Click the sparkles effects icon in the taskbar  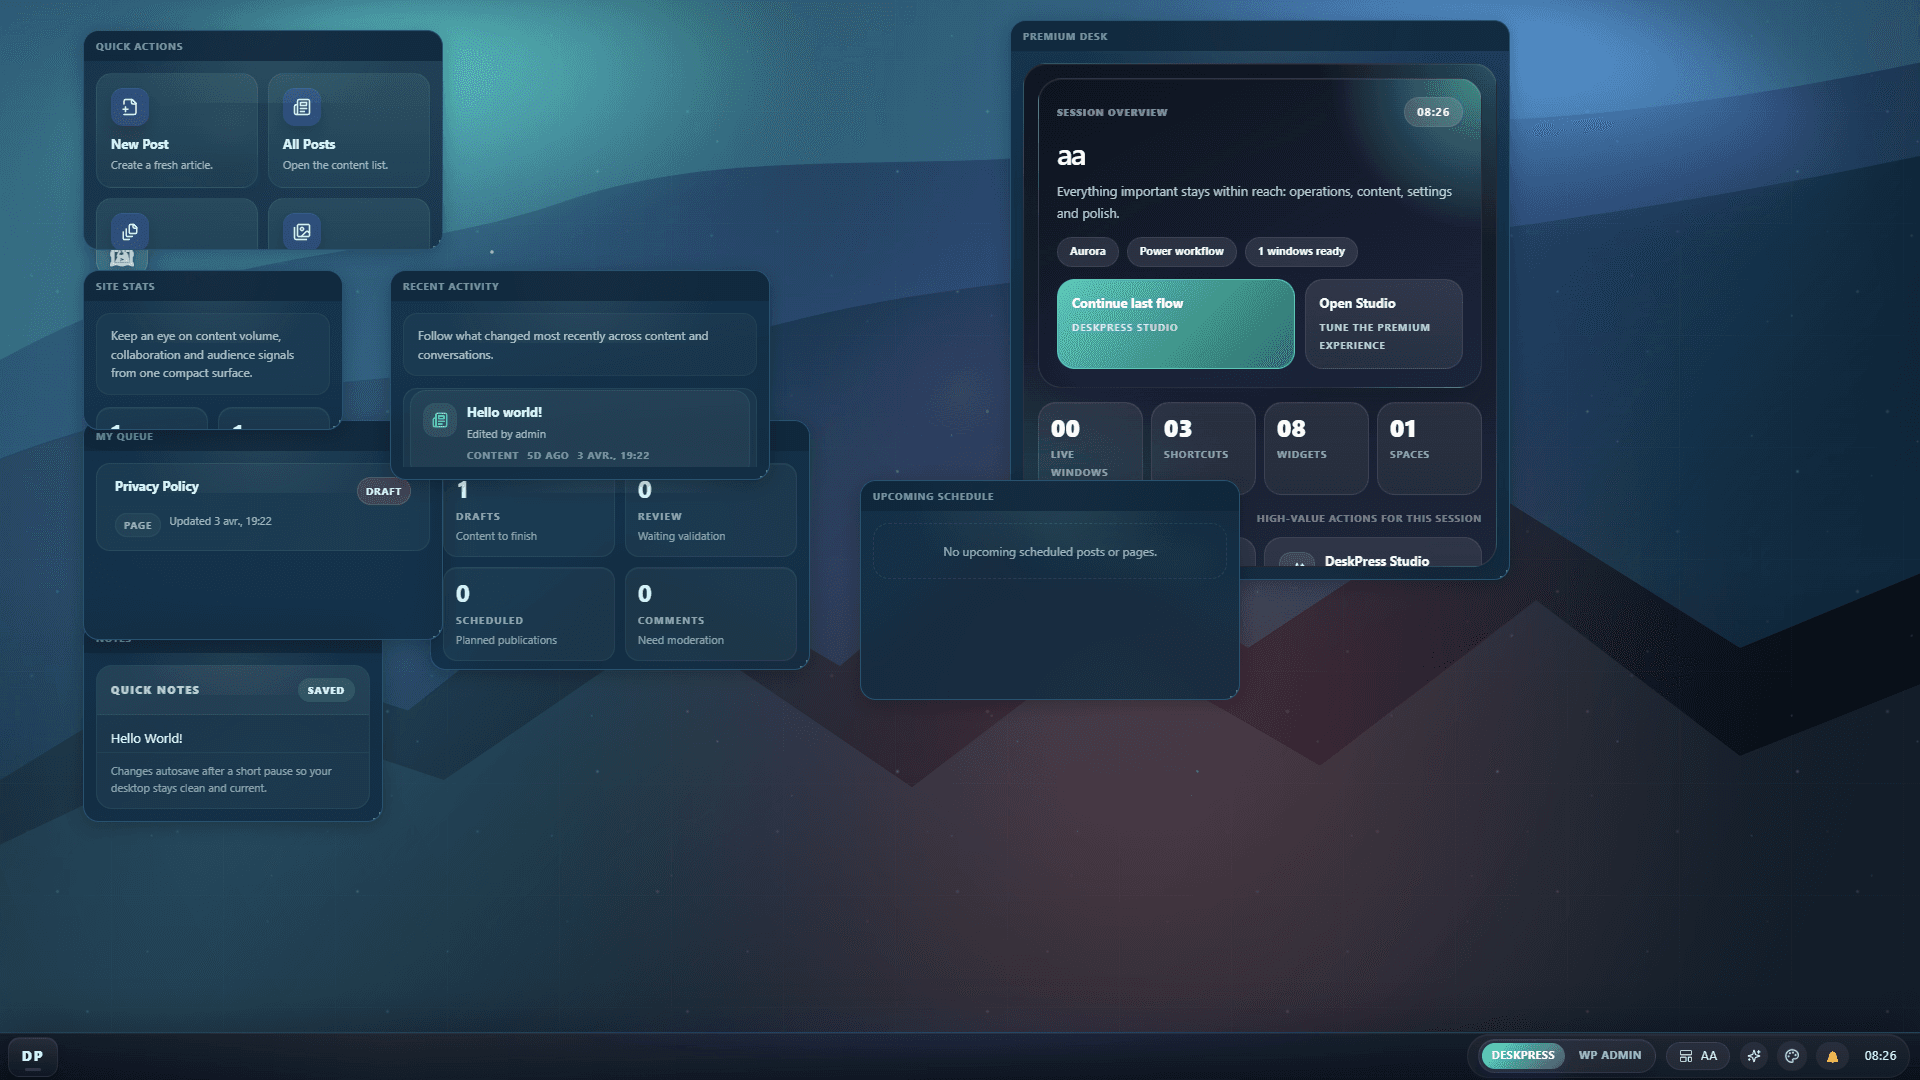1753,1055
